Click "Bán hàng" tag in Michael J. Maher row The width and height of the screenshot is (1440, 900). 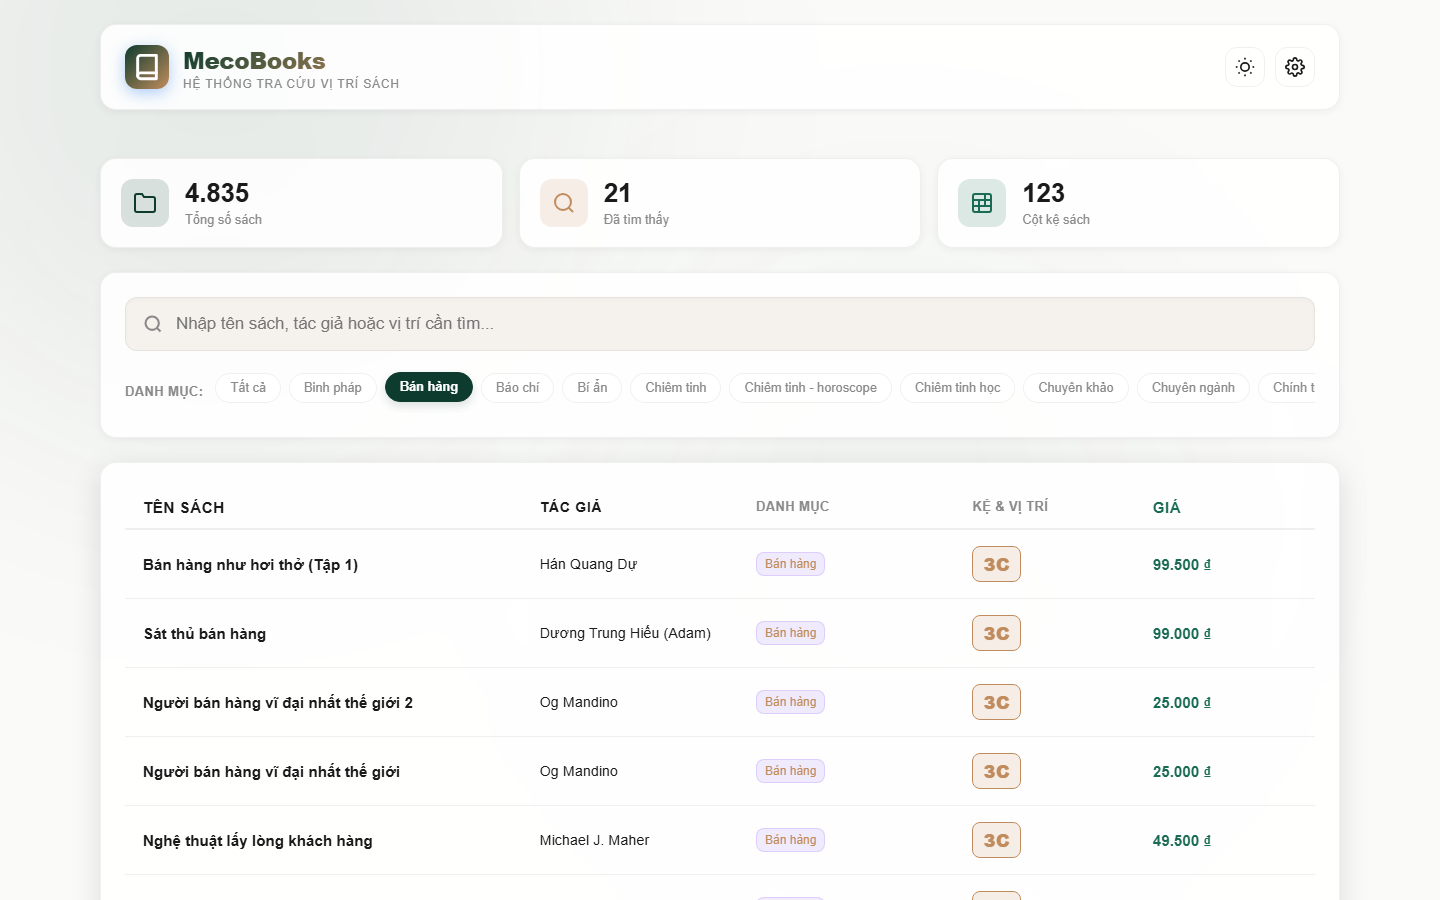point(790,840)
